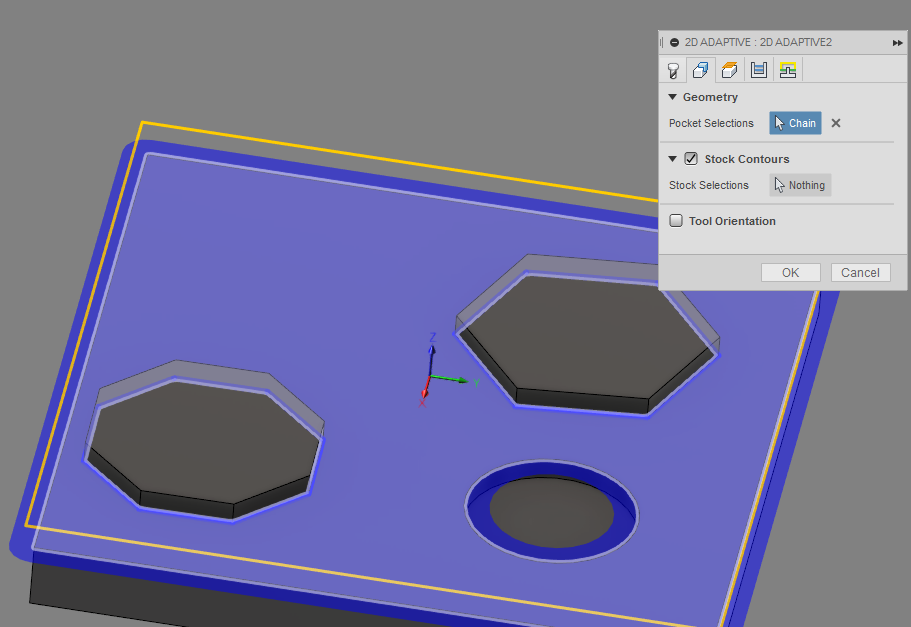The height and width of the screenshot is (627, 911).
Task: Click the coordinate axis triad origin
Action: point(430,378)
